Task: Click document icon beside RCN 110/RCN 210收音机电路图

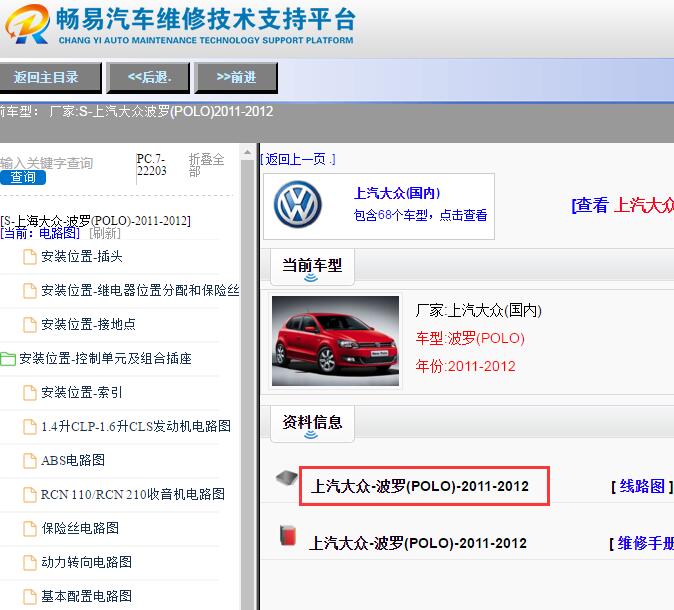Action: click(x=30, y=494)
